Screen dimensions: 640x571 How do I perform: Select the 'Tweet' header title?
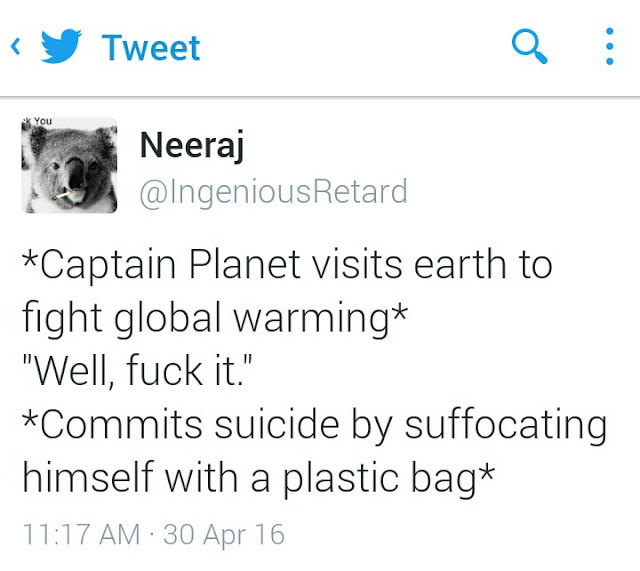click(151, 48)
